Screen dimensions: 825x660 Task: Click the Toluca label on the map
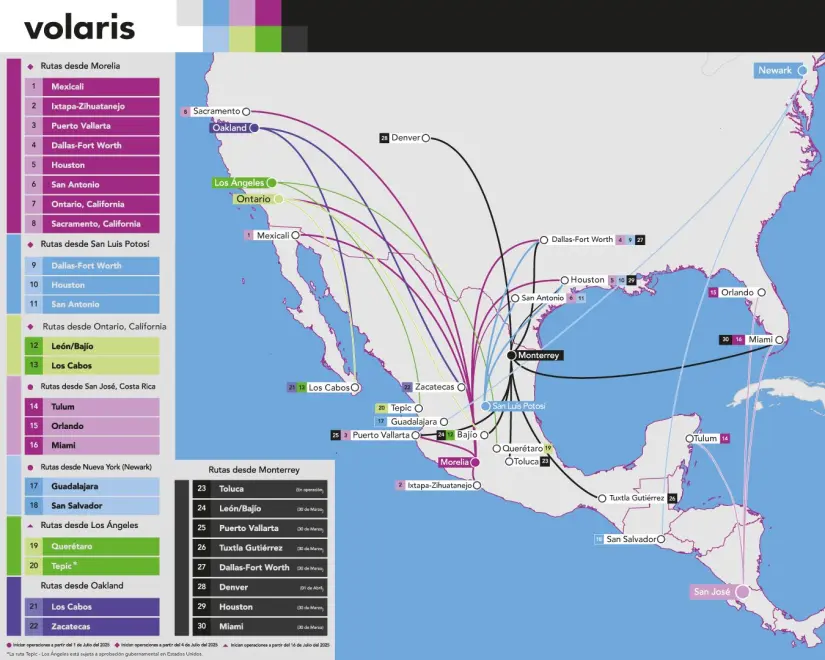pyautogui.click(x=526, y=462)
